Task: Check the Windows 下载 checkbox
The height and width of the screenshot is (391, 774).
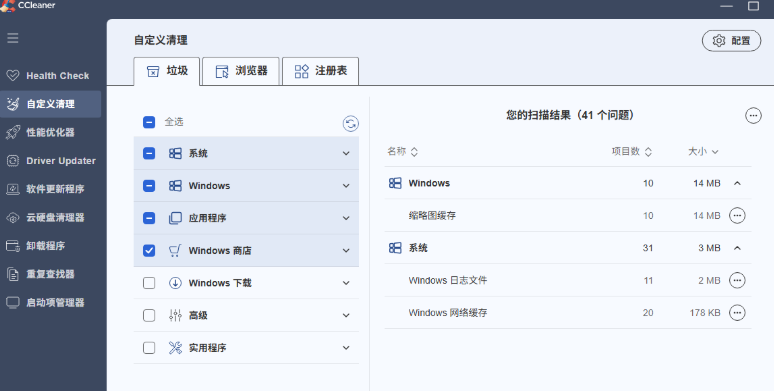Action: click(149, 283)
